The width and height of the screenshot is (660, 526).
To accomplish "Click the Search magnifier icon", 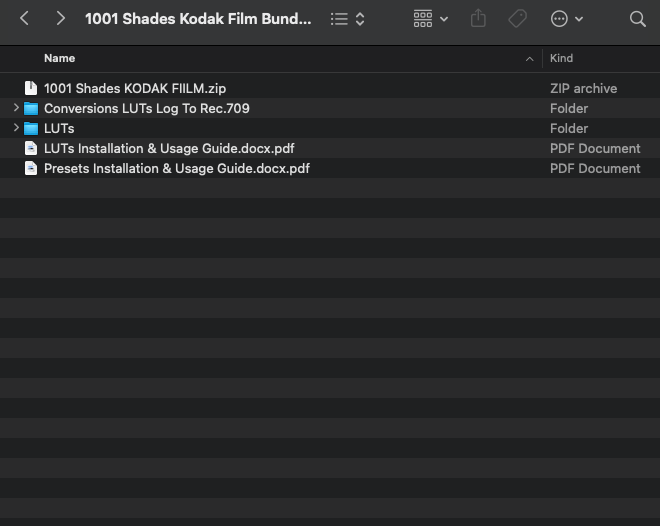I will [637, 19].
